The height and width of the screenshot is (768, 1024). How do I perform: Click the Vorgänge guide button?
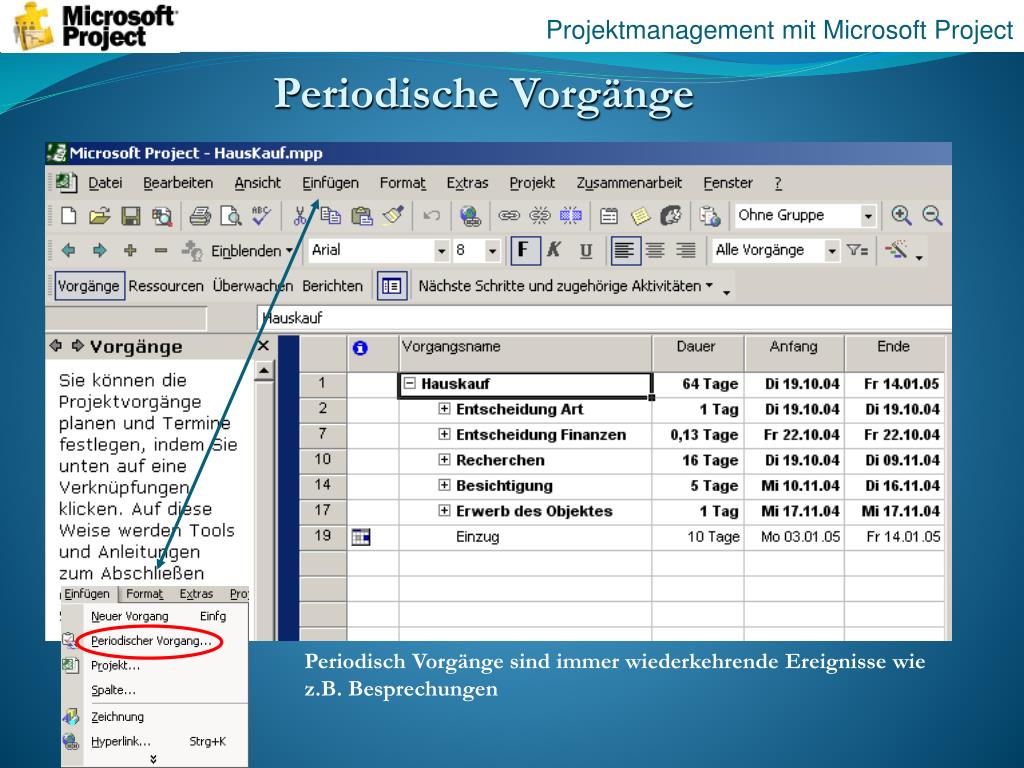(x=89, y=286)
